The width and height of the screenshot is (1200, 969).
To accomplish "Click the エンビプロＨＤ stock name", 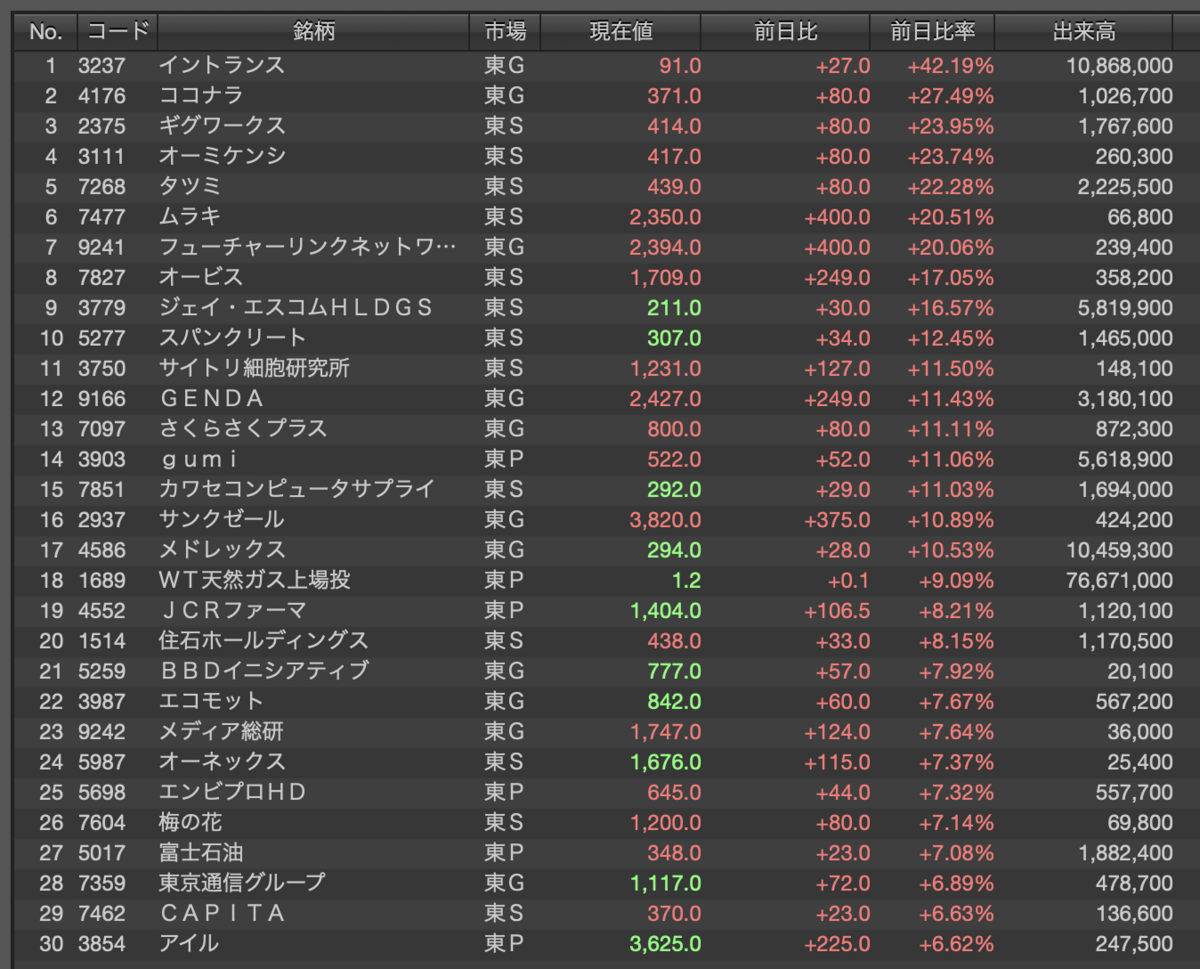I will point(233,792).
